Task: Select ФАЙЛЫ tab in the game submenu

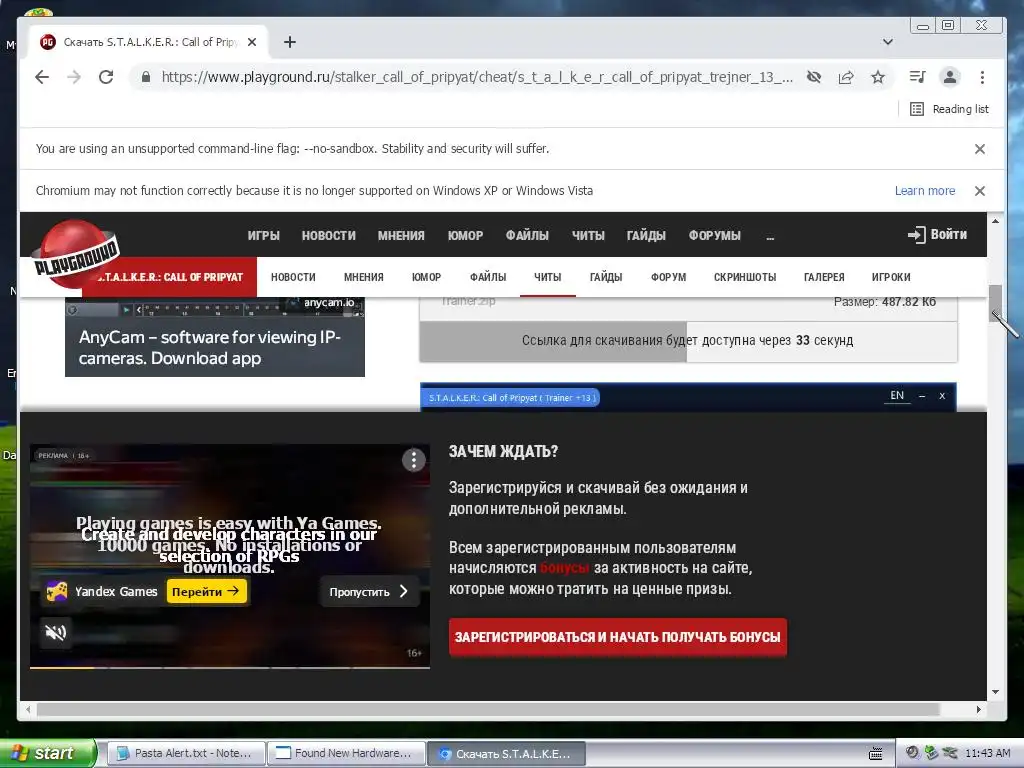Action: click(488, 277)
